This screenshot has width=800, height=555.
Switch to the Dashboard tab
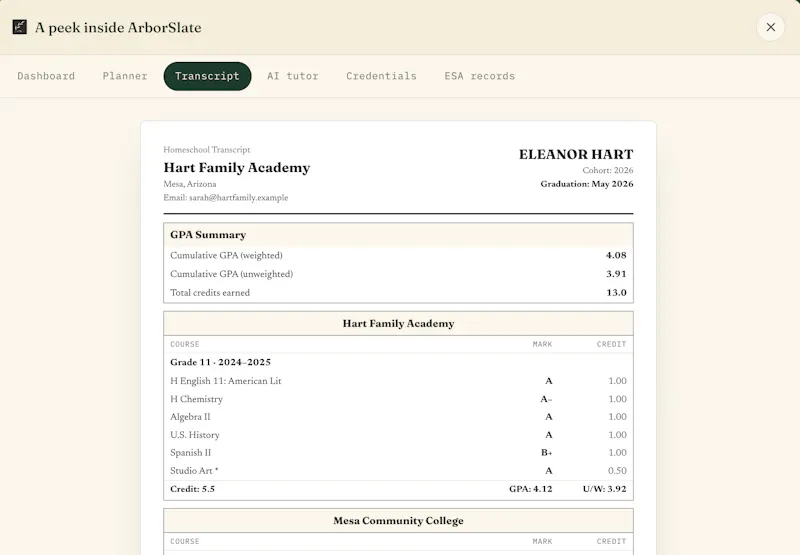(x=46, y=76)
